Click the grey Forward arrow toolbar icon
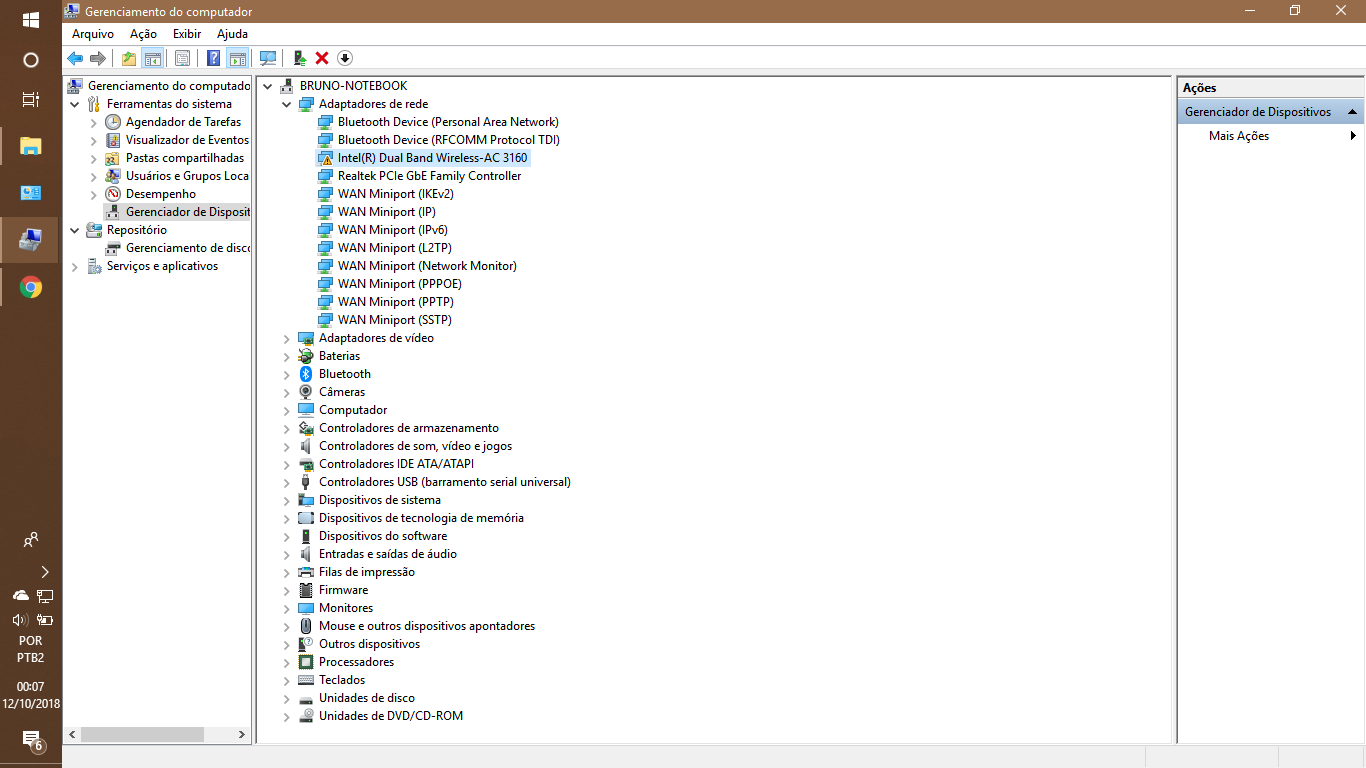 coord(98,58)
